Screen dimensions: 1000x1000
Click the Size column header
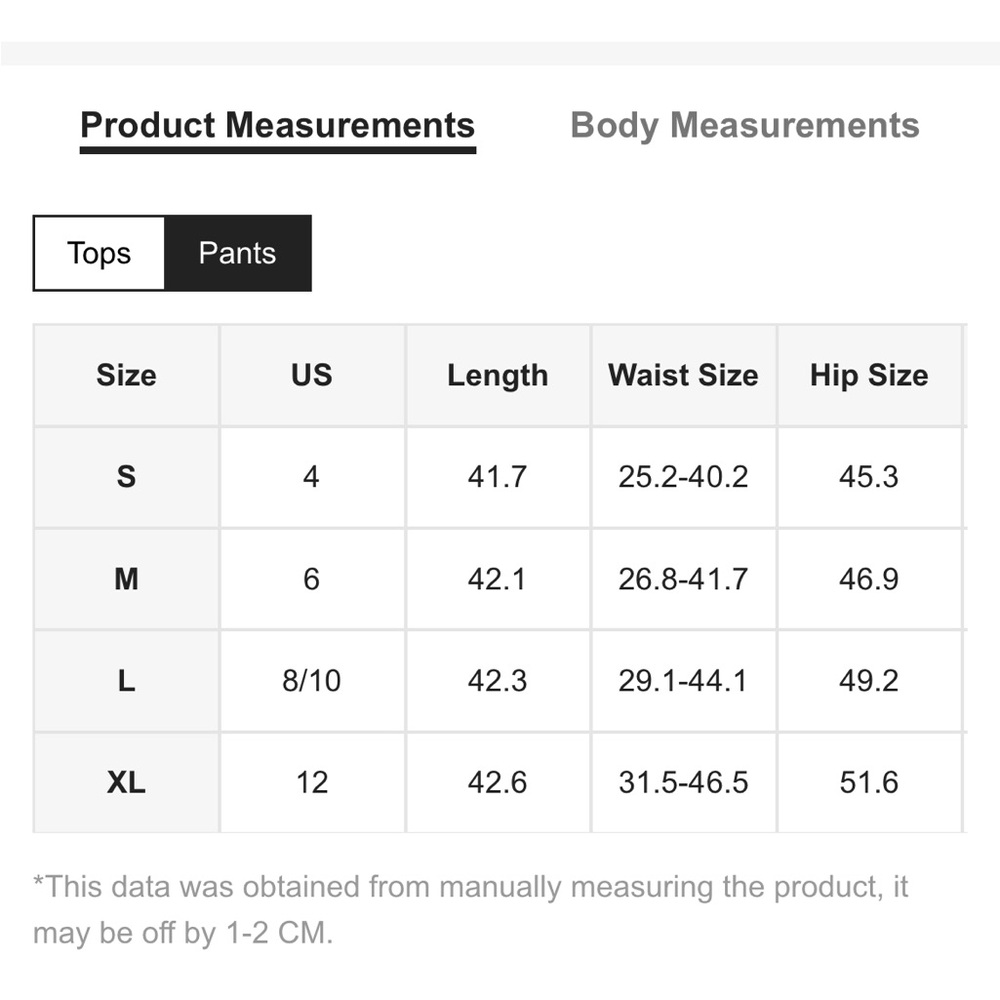[126, 375]
